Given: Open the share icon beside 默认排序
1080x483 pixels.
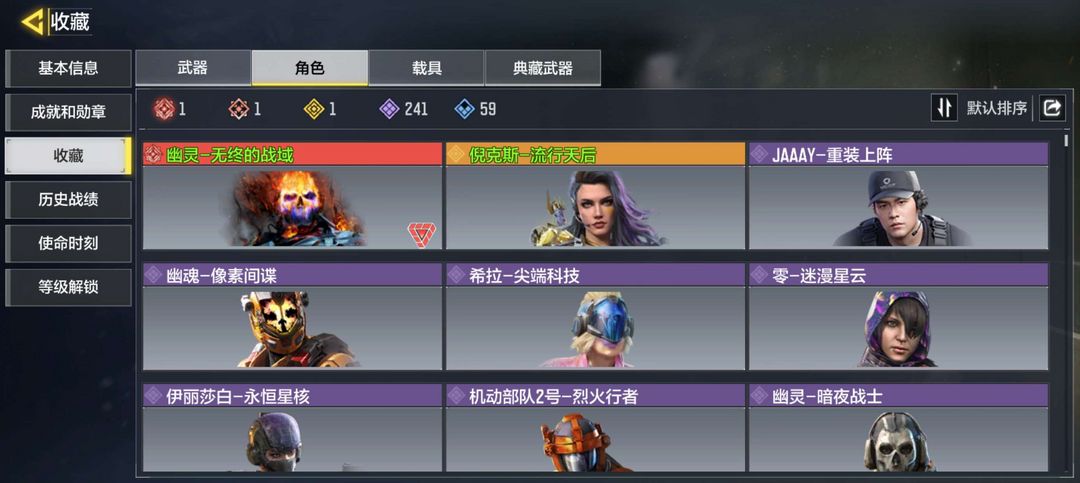Looking at the screenshot, I should 1052,108.
